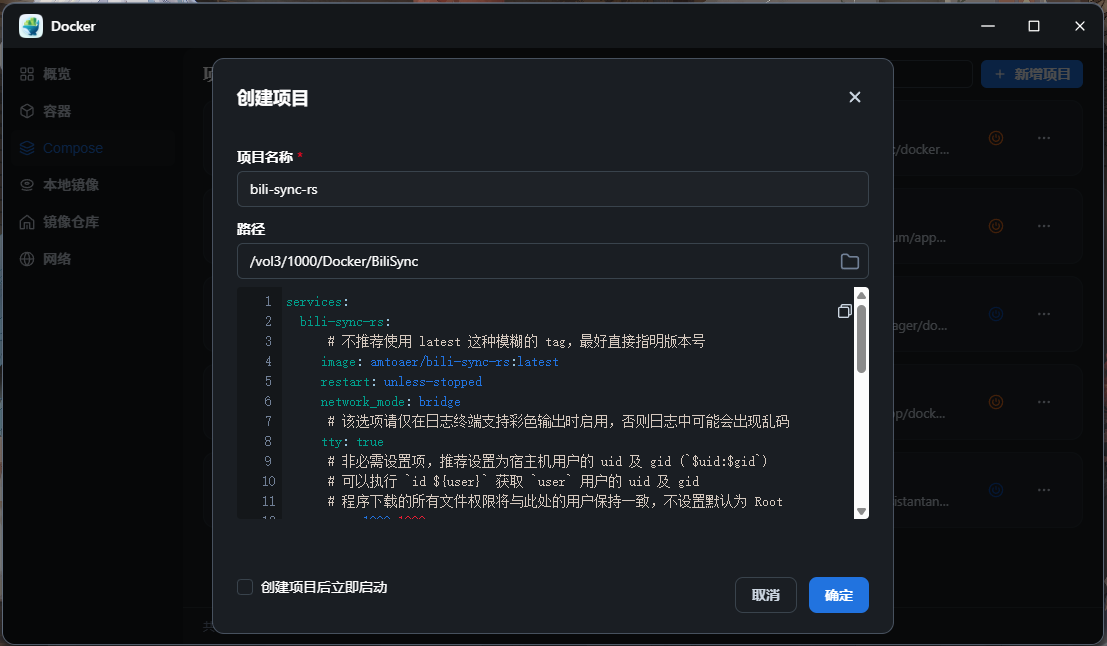Viewport: 1107px width, 646px height.
Task: Open 概览 in the sidebar
Action: pos(92,74)
